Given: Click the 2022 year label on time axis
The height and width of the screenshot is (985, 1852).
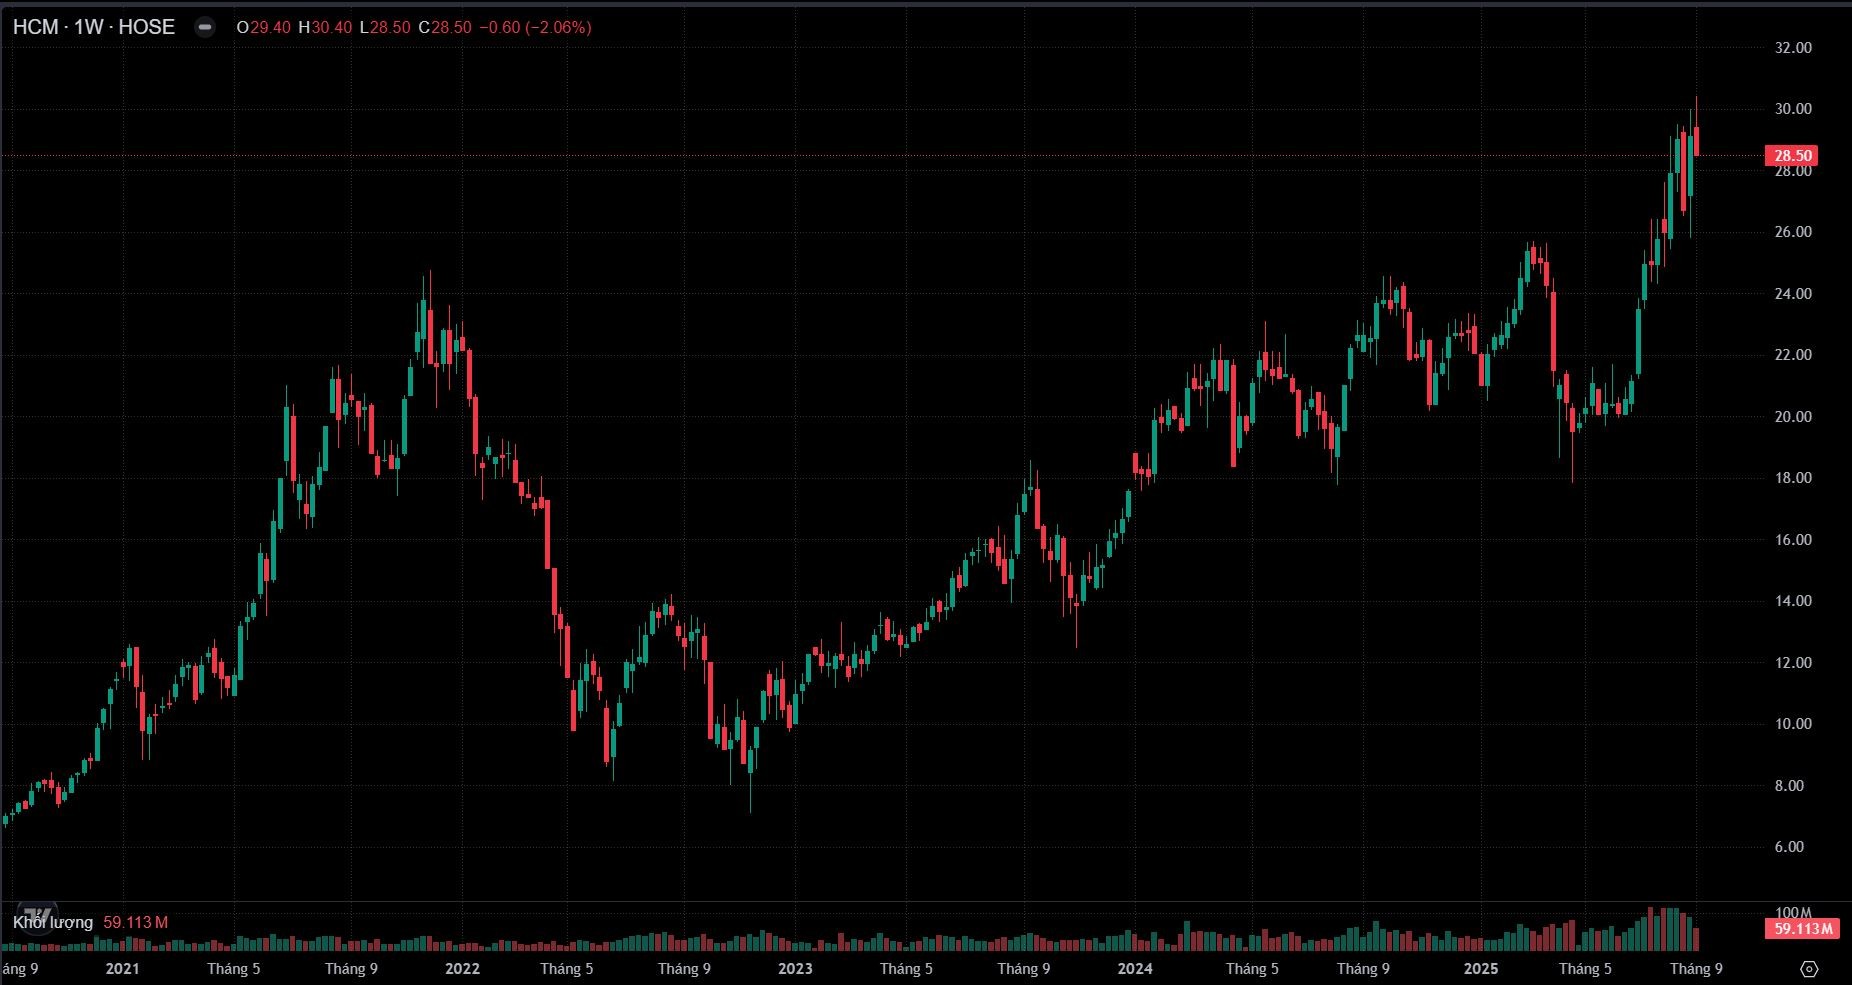Looking at the screenshot, I should (462, 968).
